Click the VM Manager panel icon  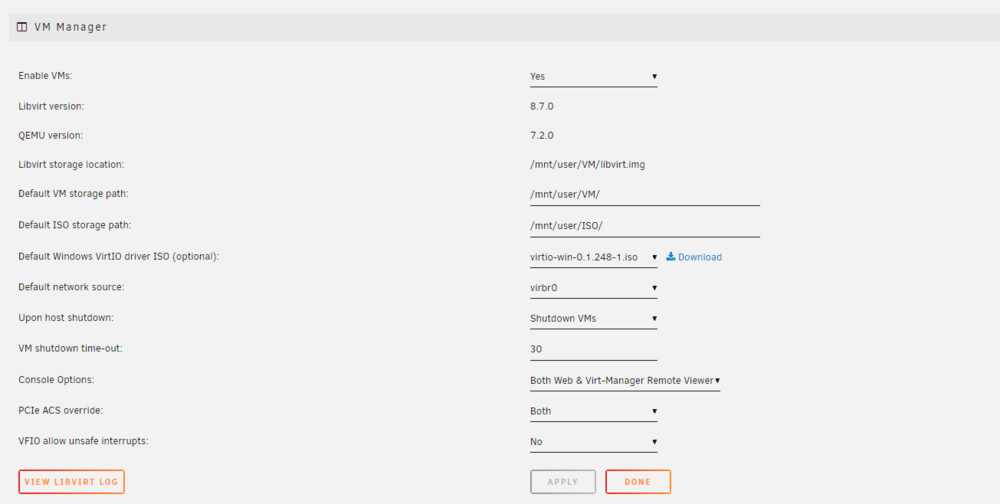[x=22, y=27]
